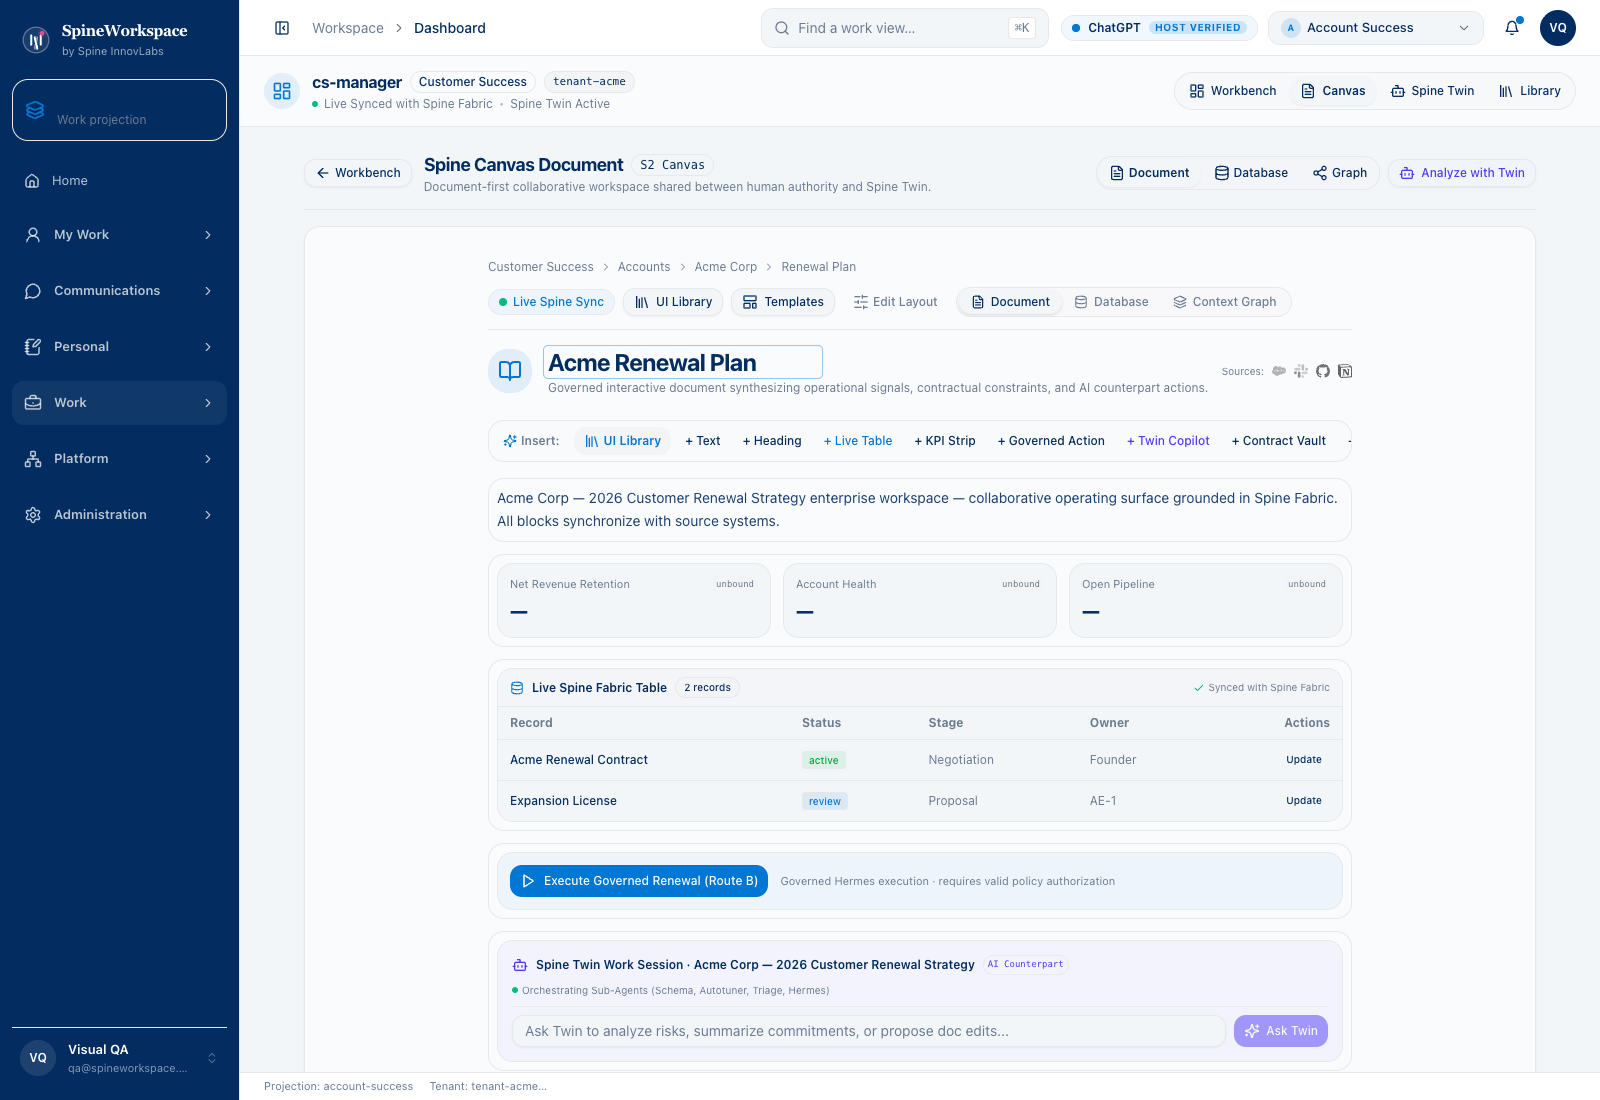Image resolution: width=1600 pixels, height=1100 pixels.
Task: Collapse the sidebar using the panel icon
Action: click(282, 28)
